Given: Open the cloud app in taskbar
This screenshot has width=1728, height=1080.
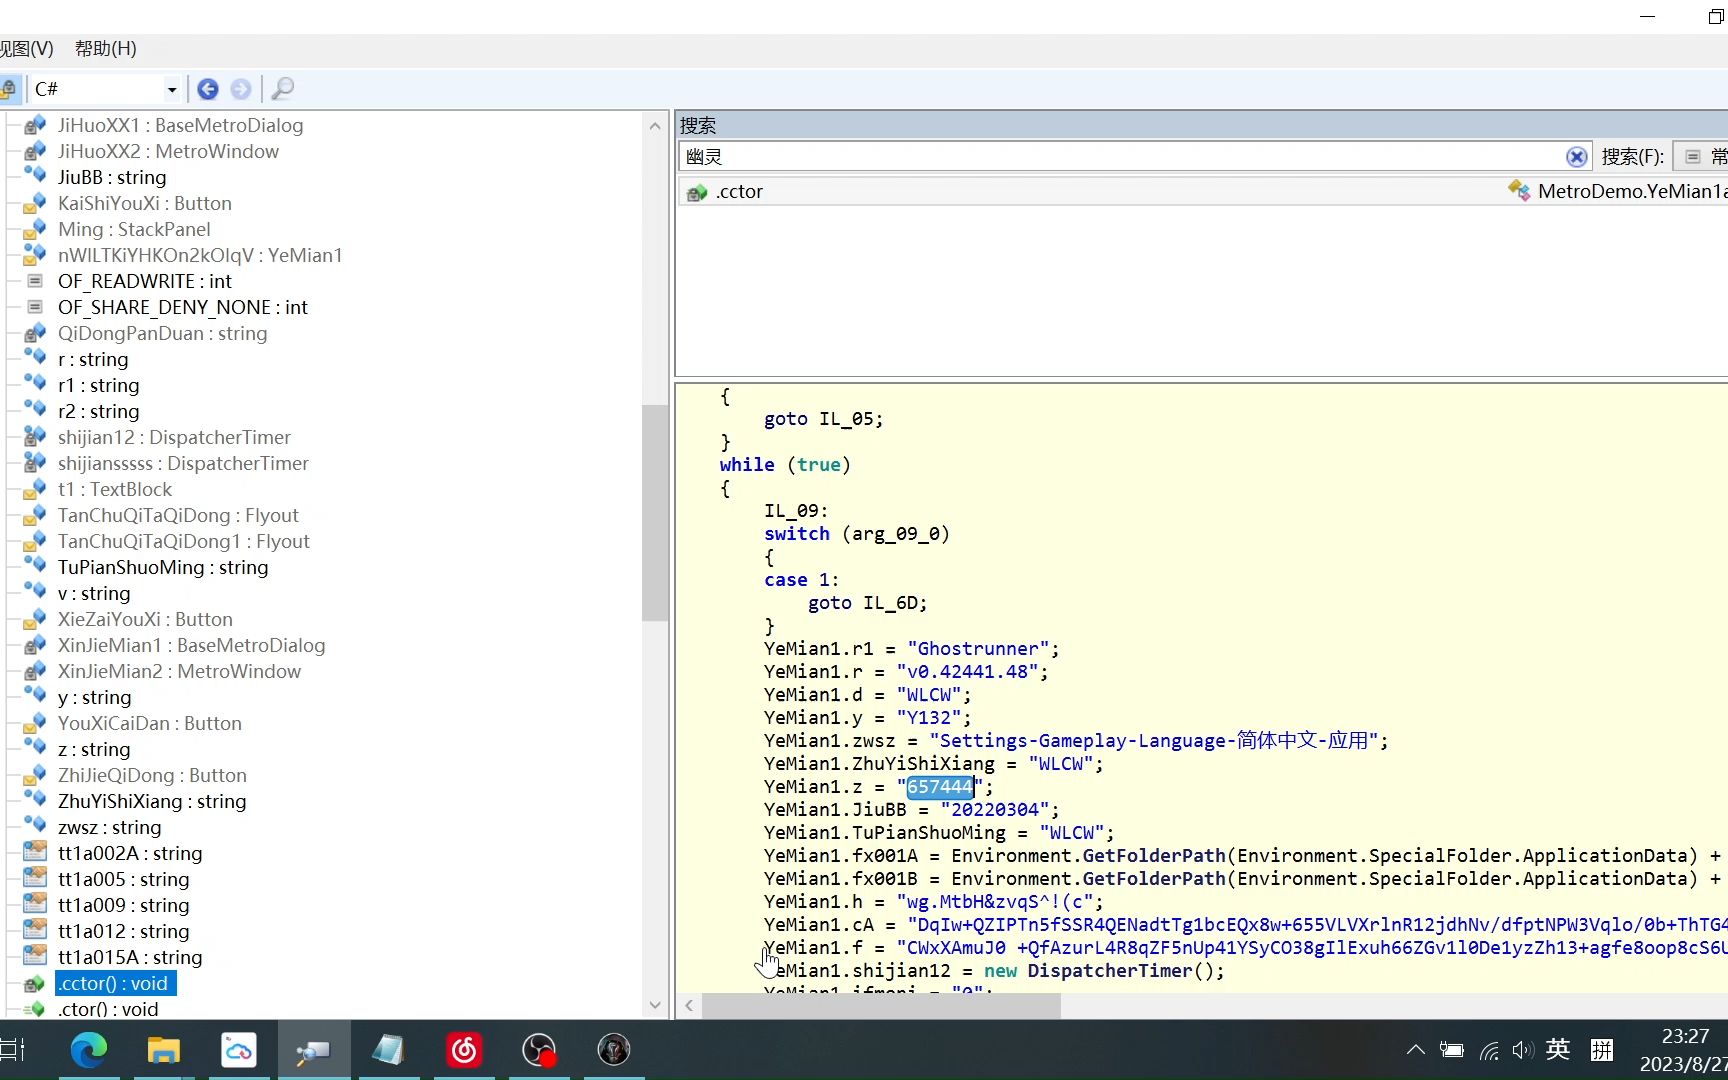Looking at the screenshot, I should click(x=238, y=1050).
